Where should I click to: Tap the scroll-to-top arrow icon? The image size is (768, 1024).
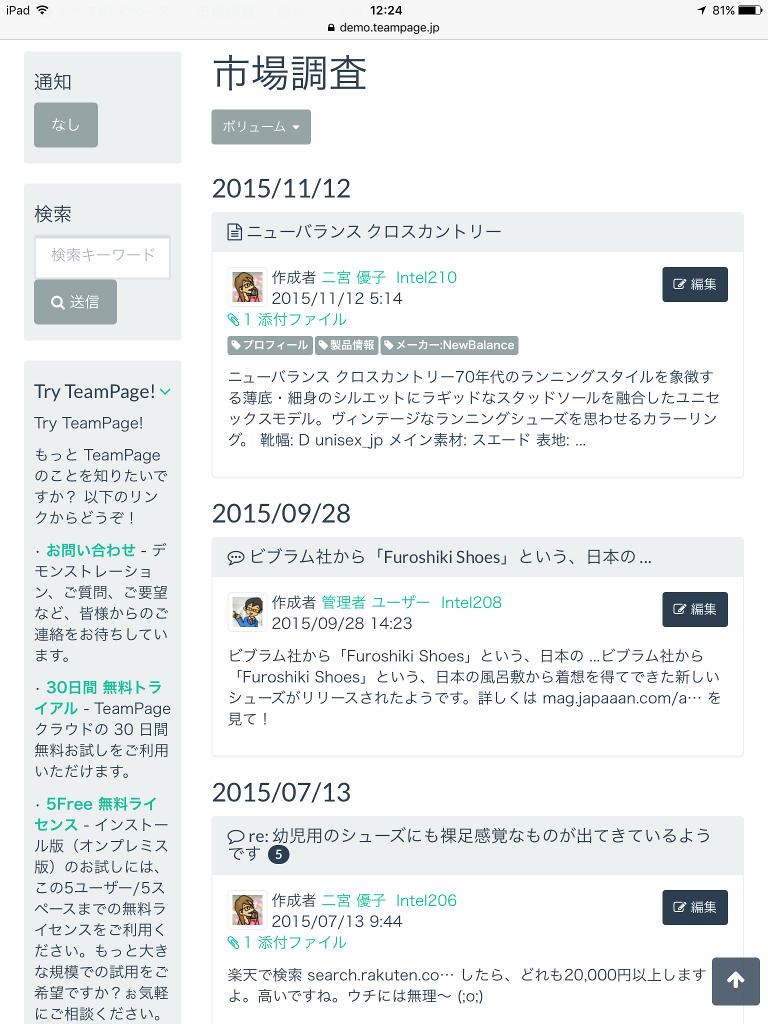(x=735, y=980)
